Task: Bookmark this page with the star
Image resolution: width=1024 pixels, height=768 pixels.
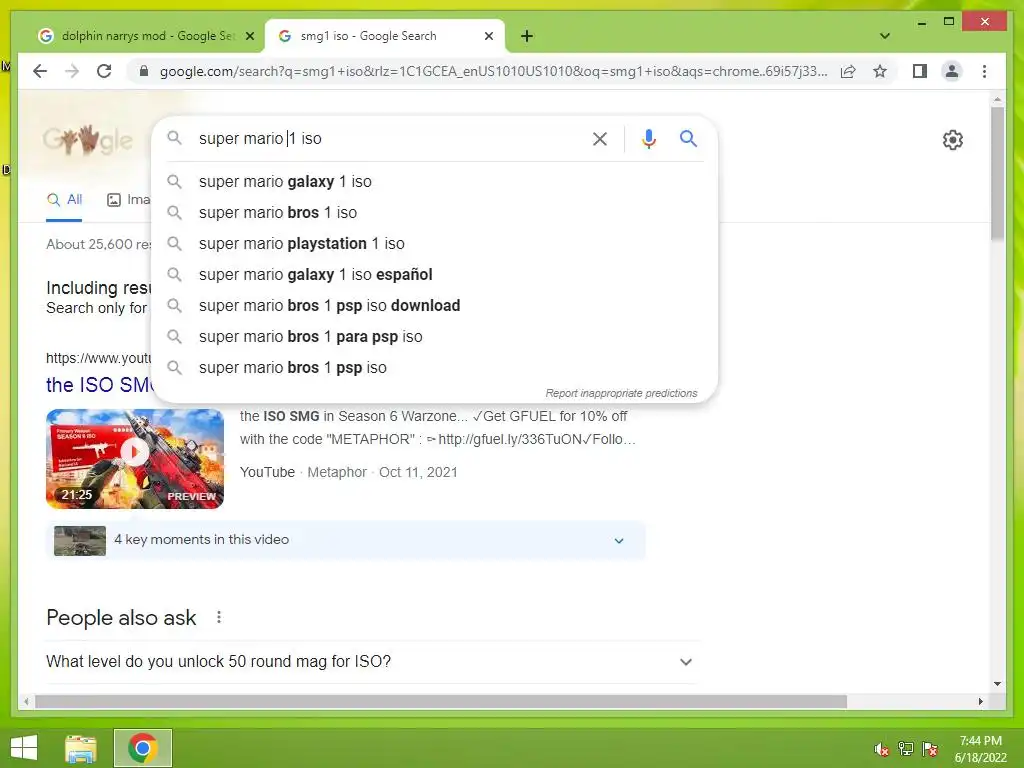Action: 880,71
